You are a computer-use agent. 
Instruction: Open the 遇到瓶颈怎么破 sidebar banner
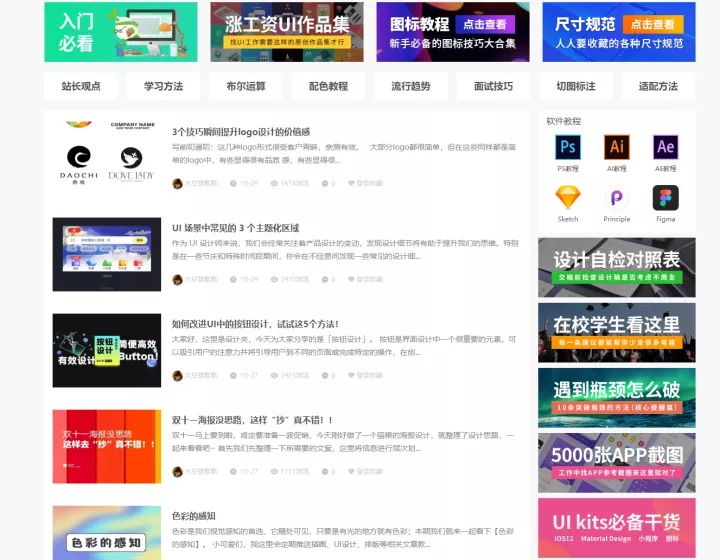tap(617, 398)
